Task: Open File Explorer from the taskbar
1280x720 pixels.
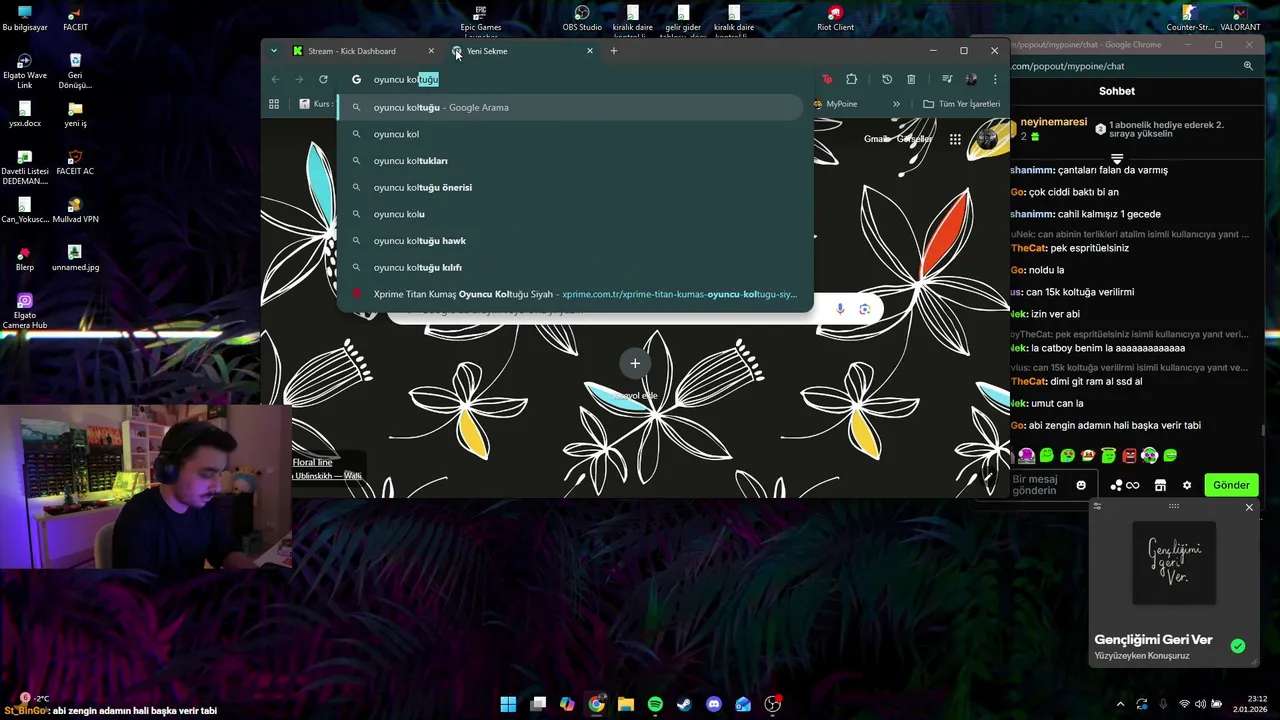Action: [x=626, y=704]
